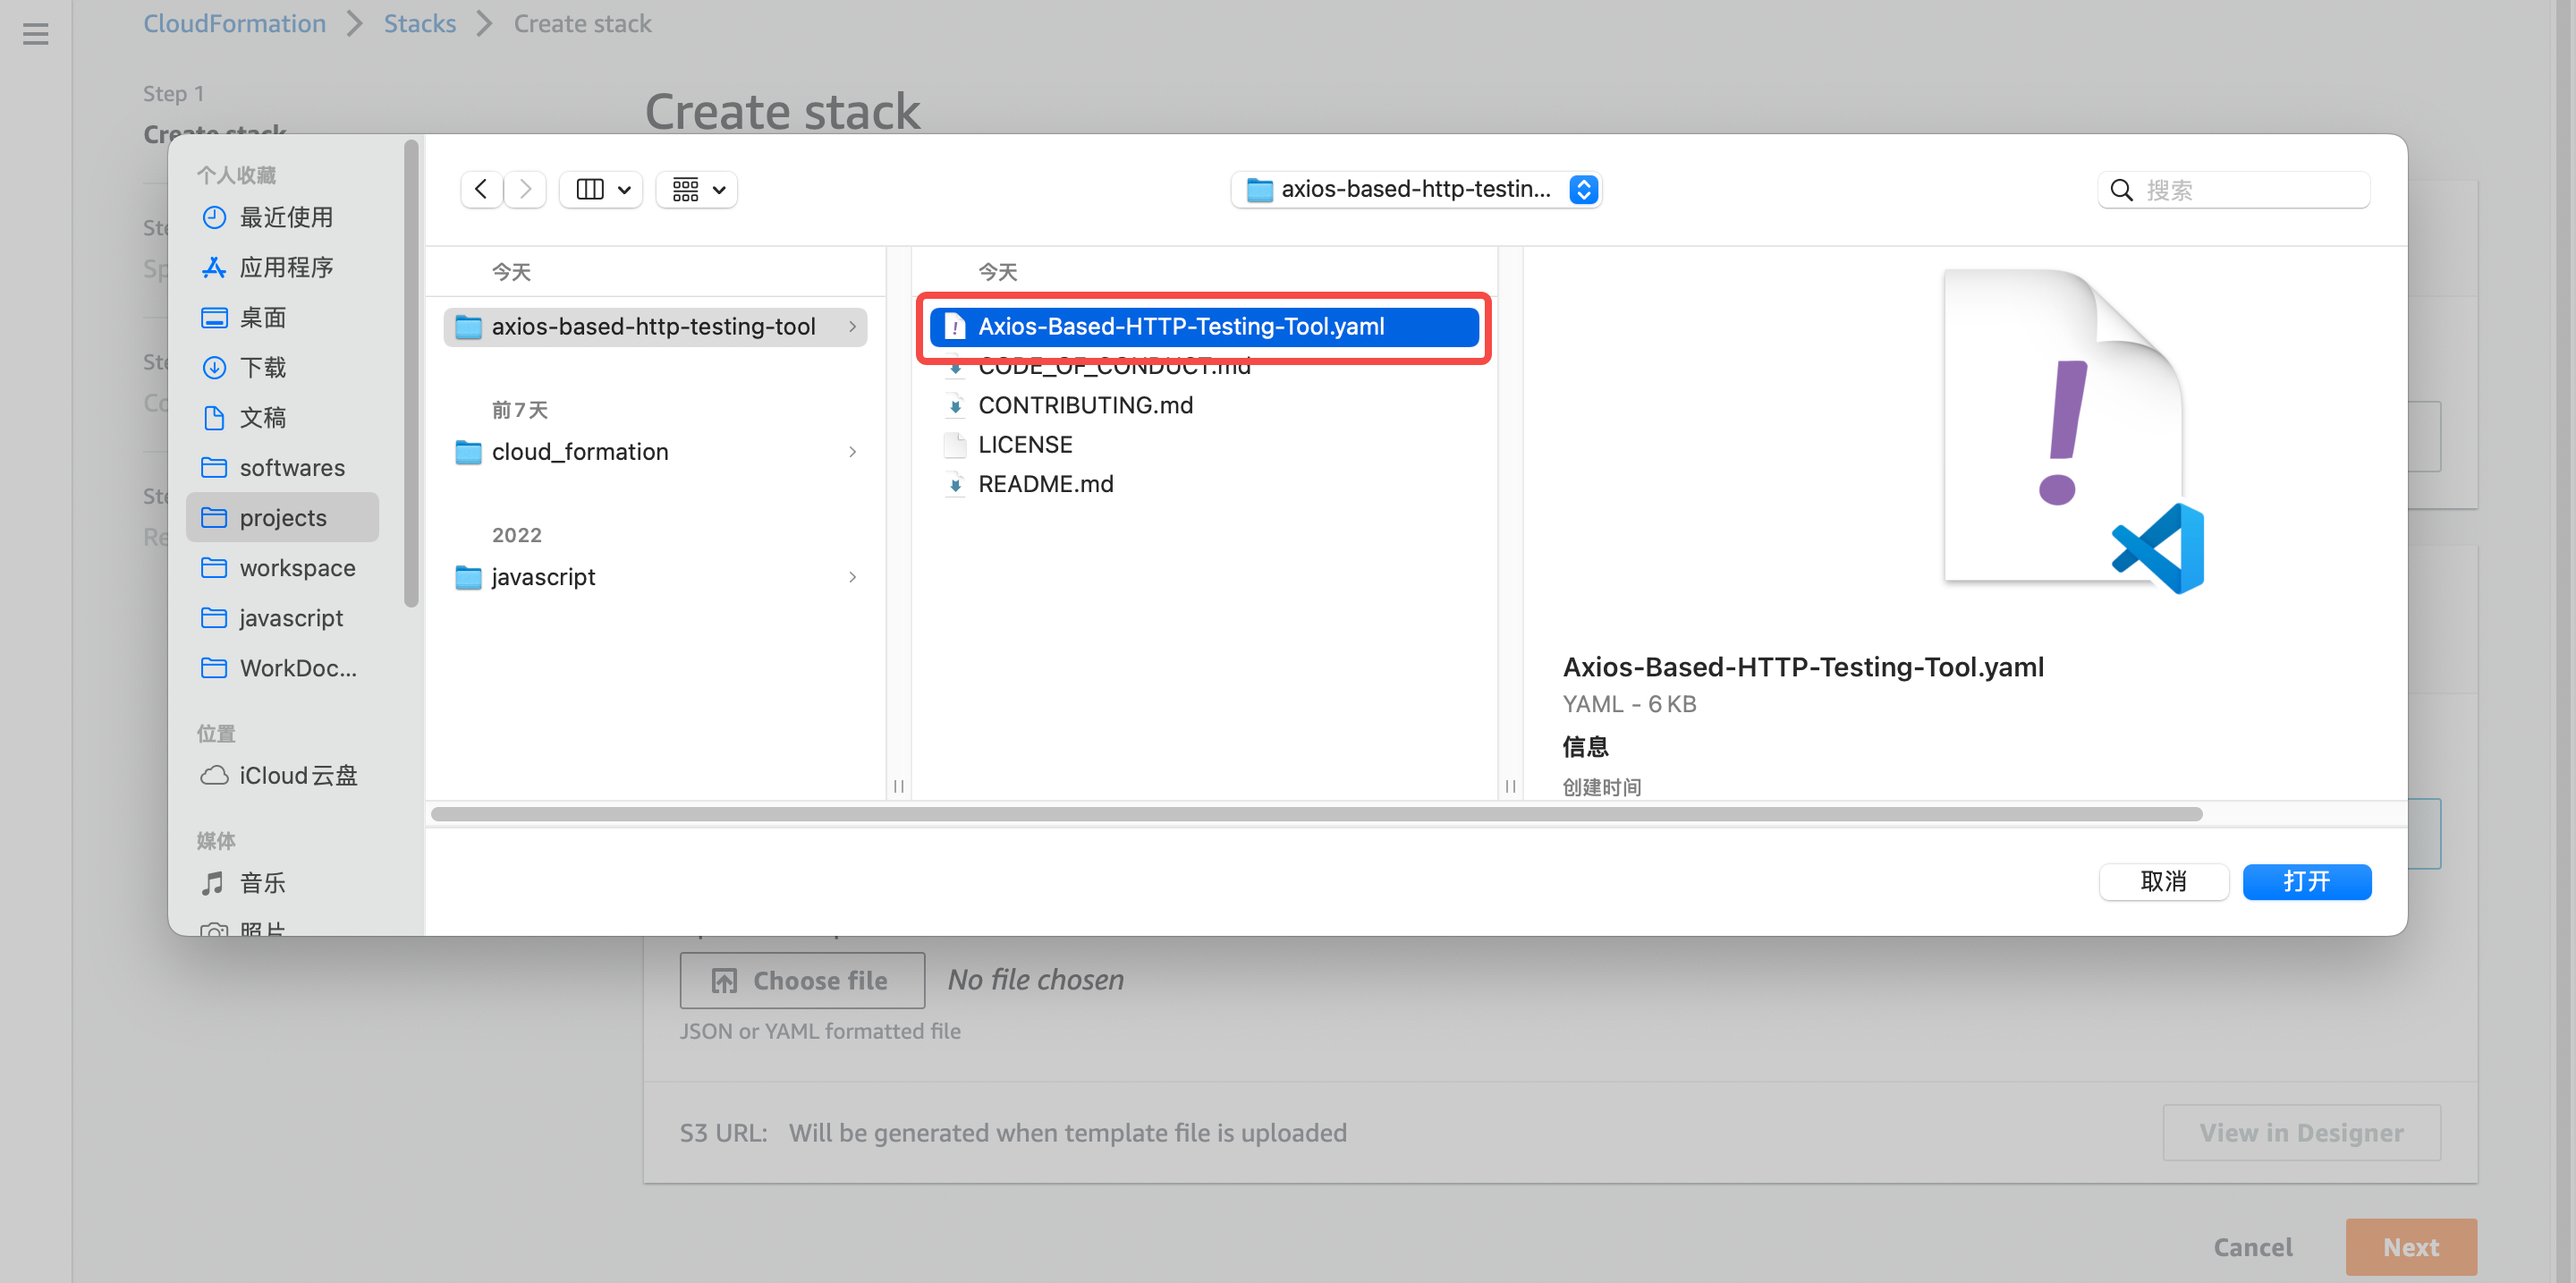2576x1283 pixels.
Task: Click the Choose file button
Action: pyautogui.click(x=802, y=980)
